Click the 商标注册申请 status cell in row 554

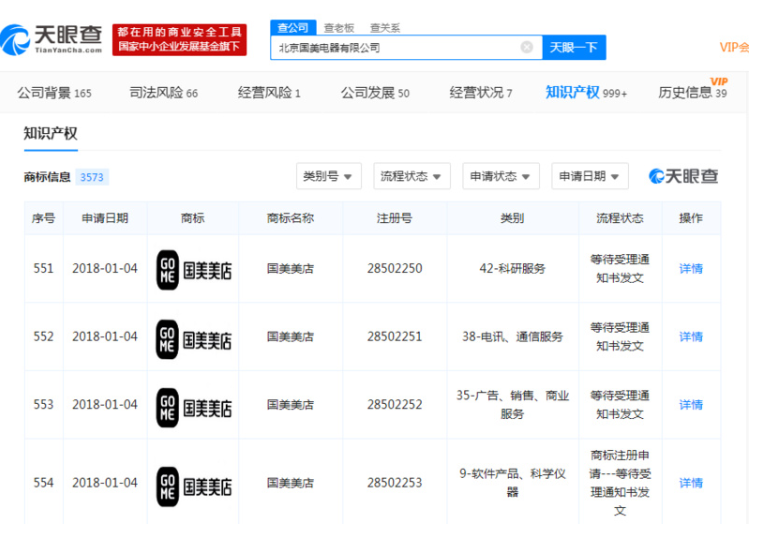(620, 482)
